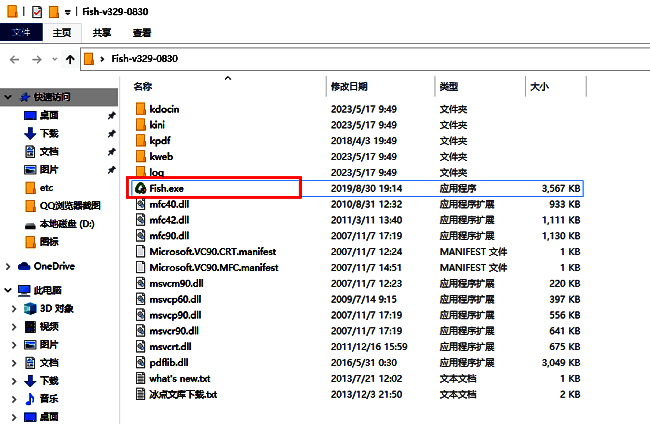
Task: Click the Fish.exe application icon
Action: pyautogui.click(x=141, y=188)
